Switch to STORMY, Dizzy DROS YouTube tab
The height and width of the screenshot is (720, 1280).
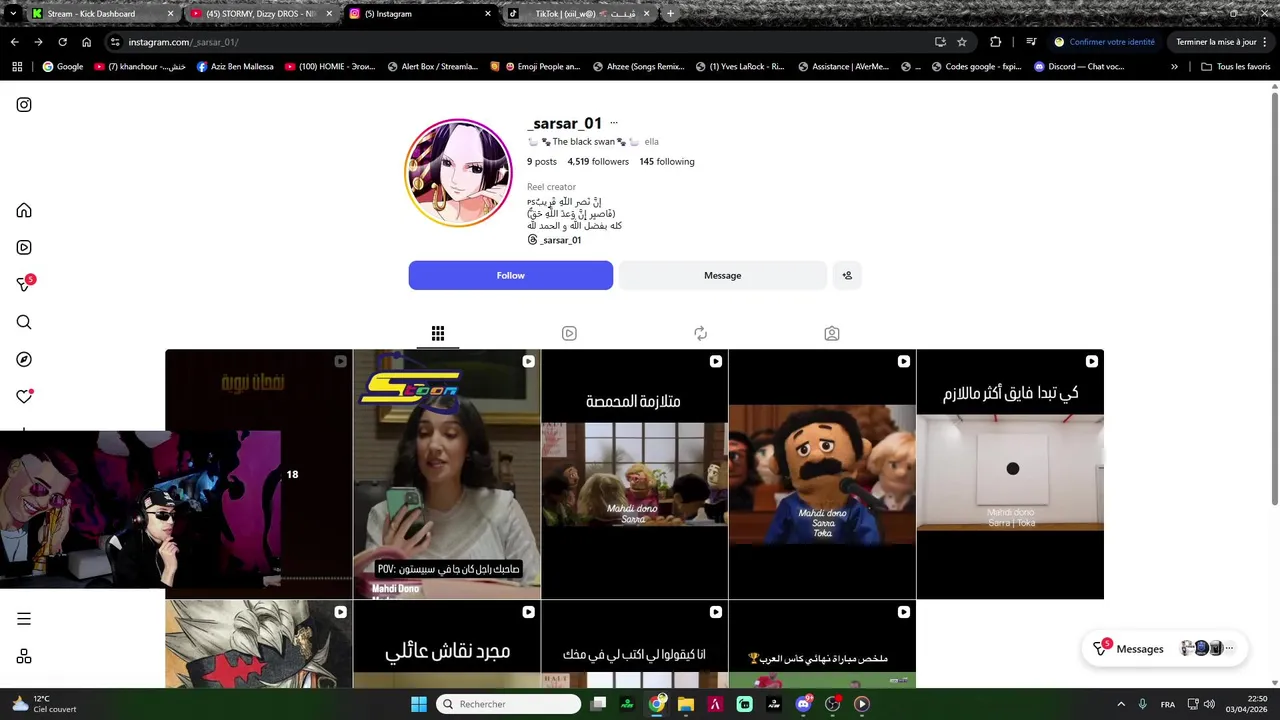click(x=262, y=14)
